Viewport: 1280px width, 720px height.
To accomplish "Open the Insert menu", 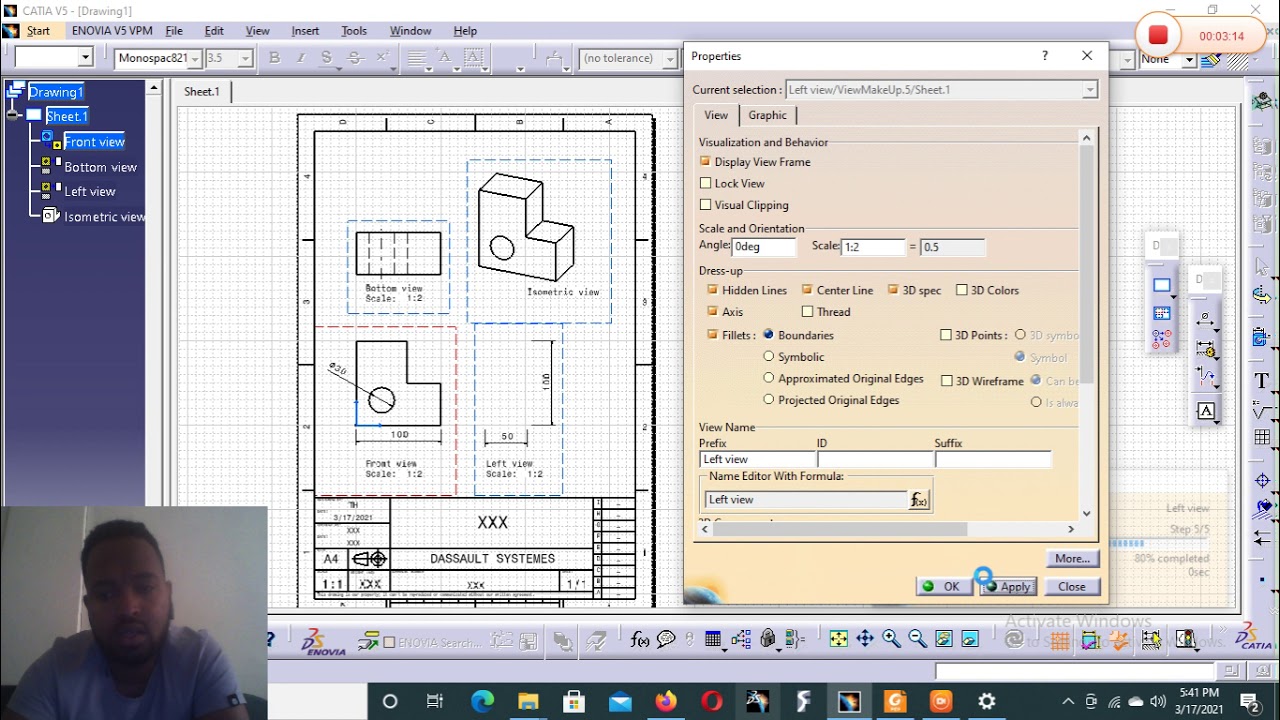I will pos(305,31).
